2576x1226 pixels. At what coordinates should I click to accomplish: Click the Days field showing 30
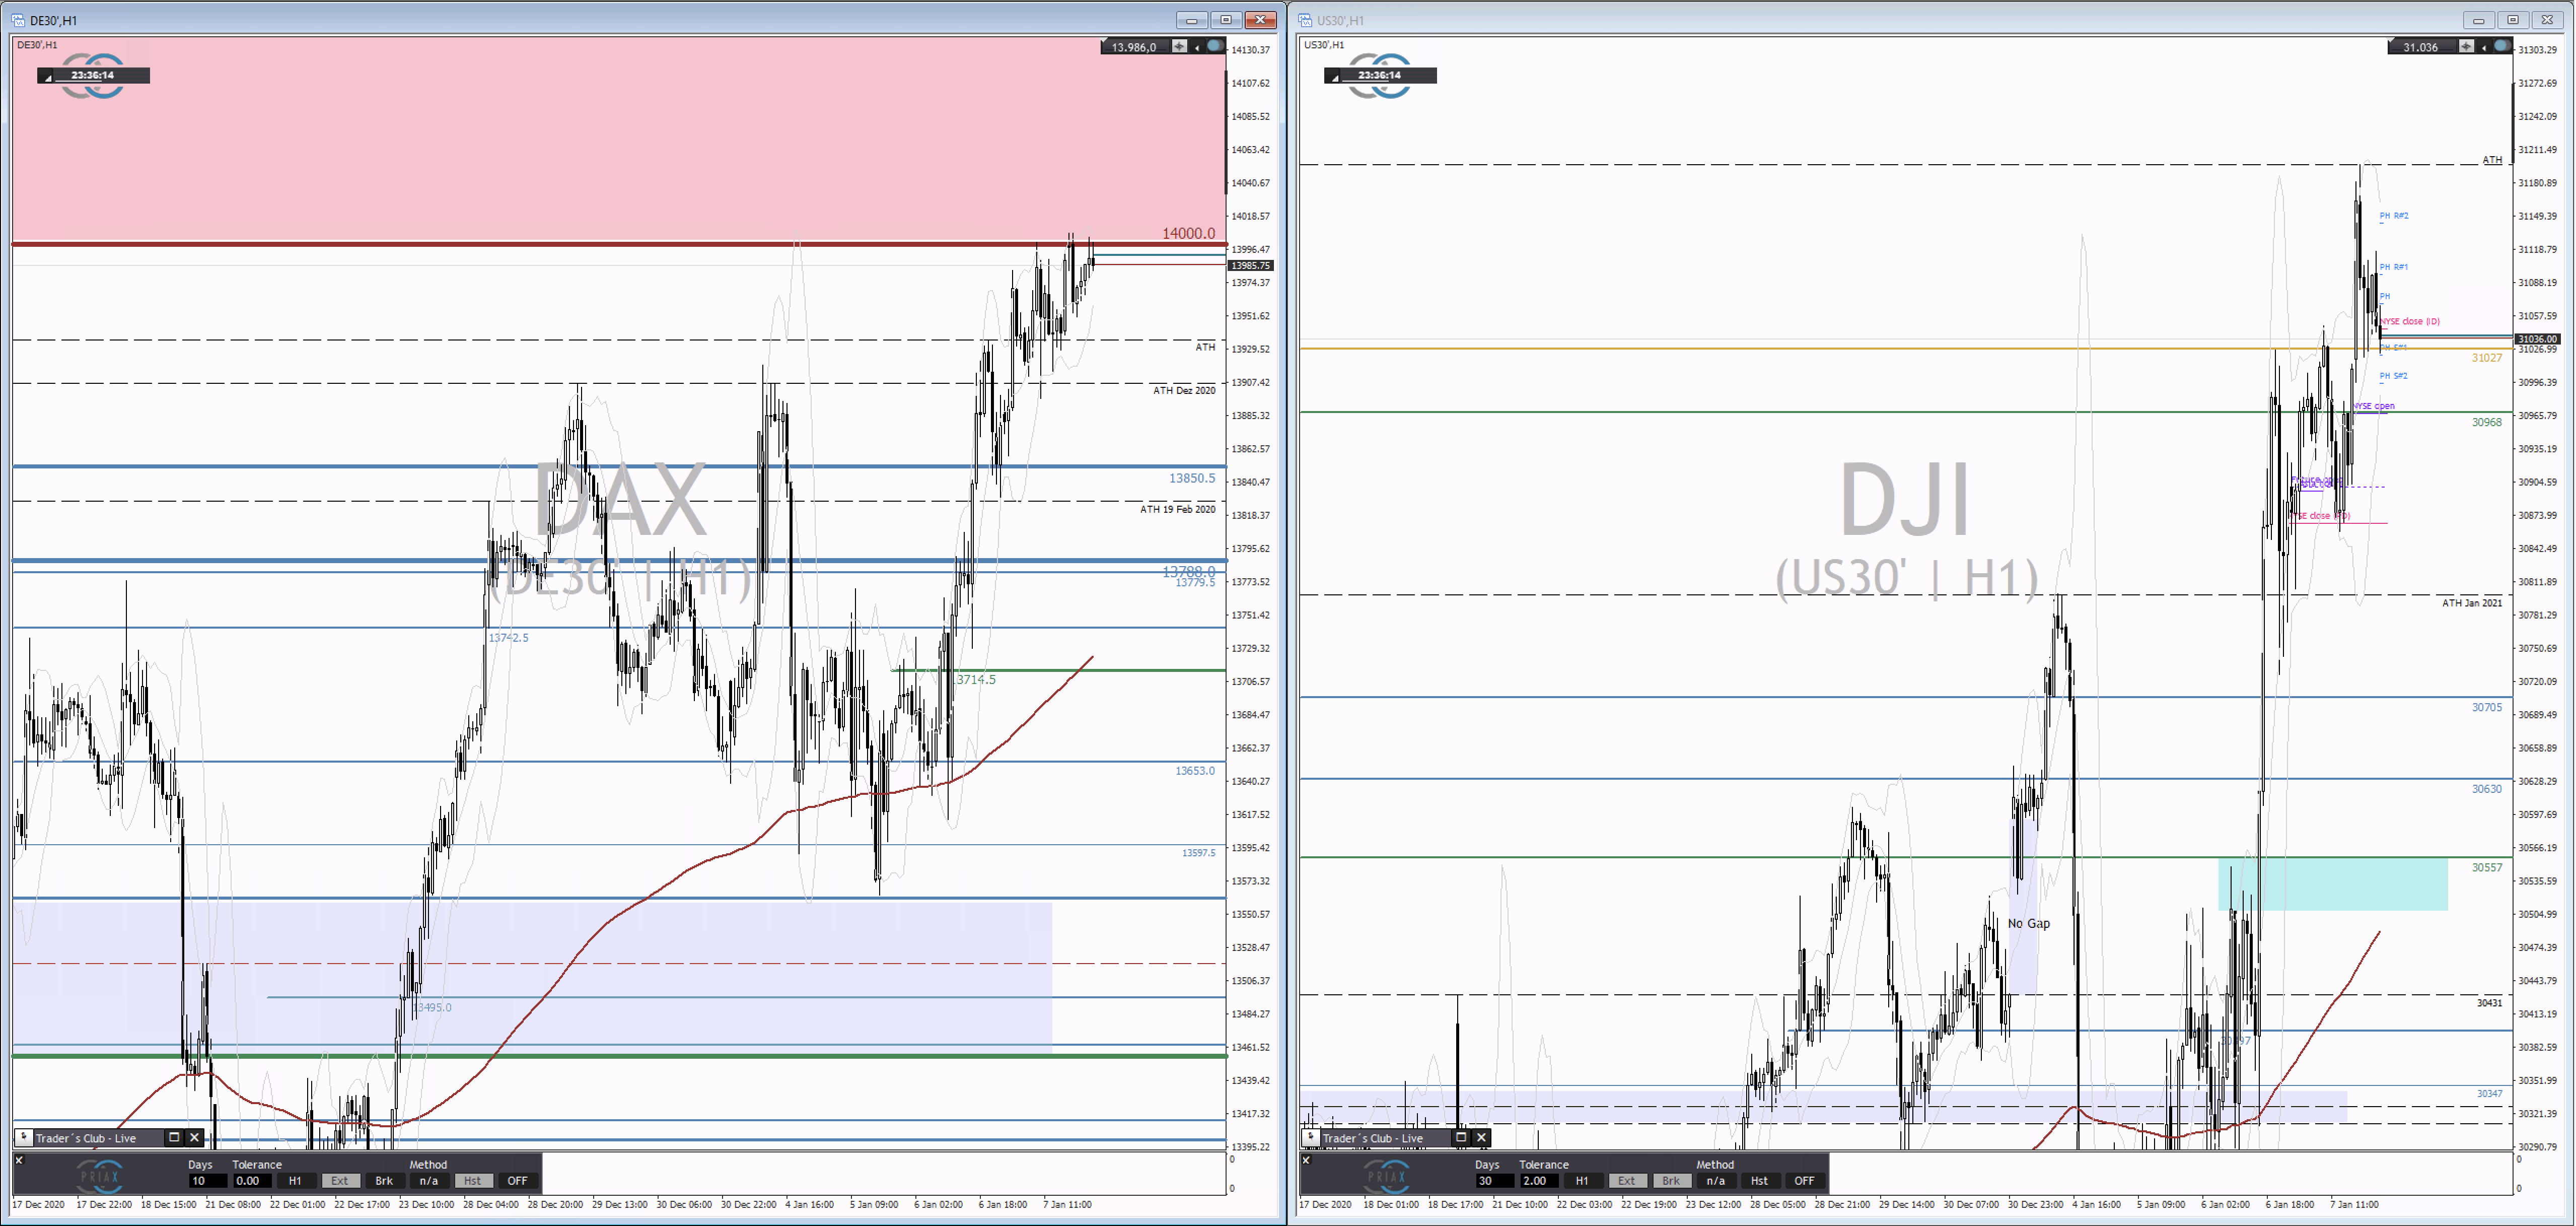(x=1494, y=1181)
